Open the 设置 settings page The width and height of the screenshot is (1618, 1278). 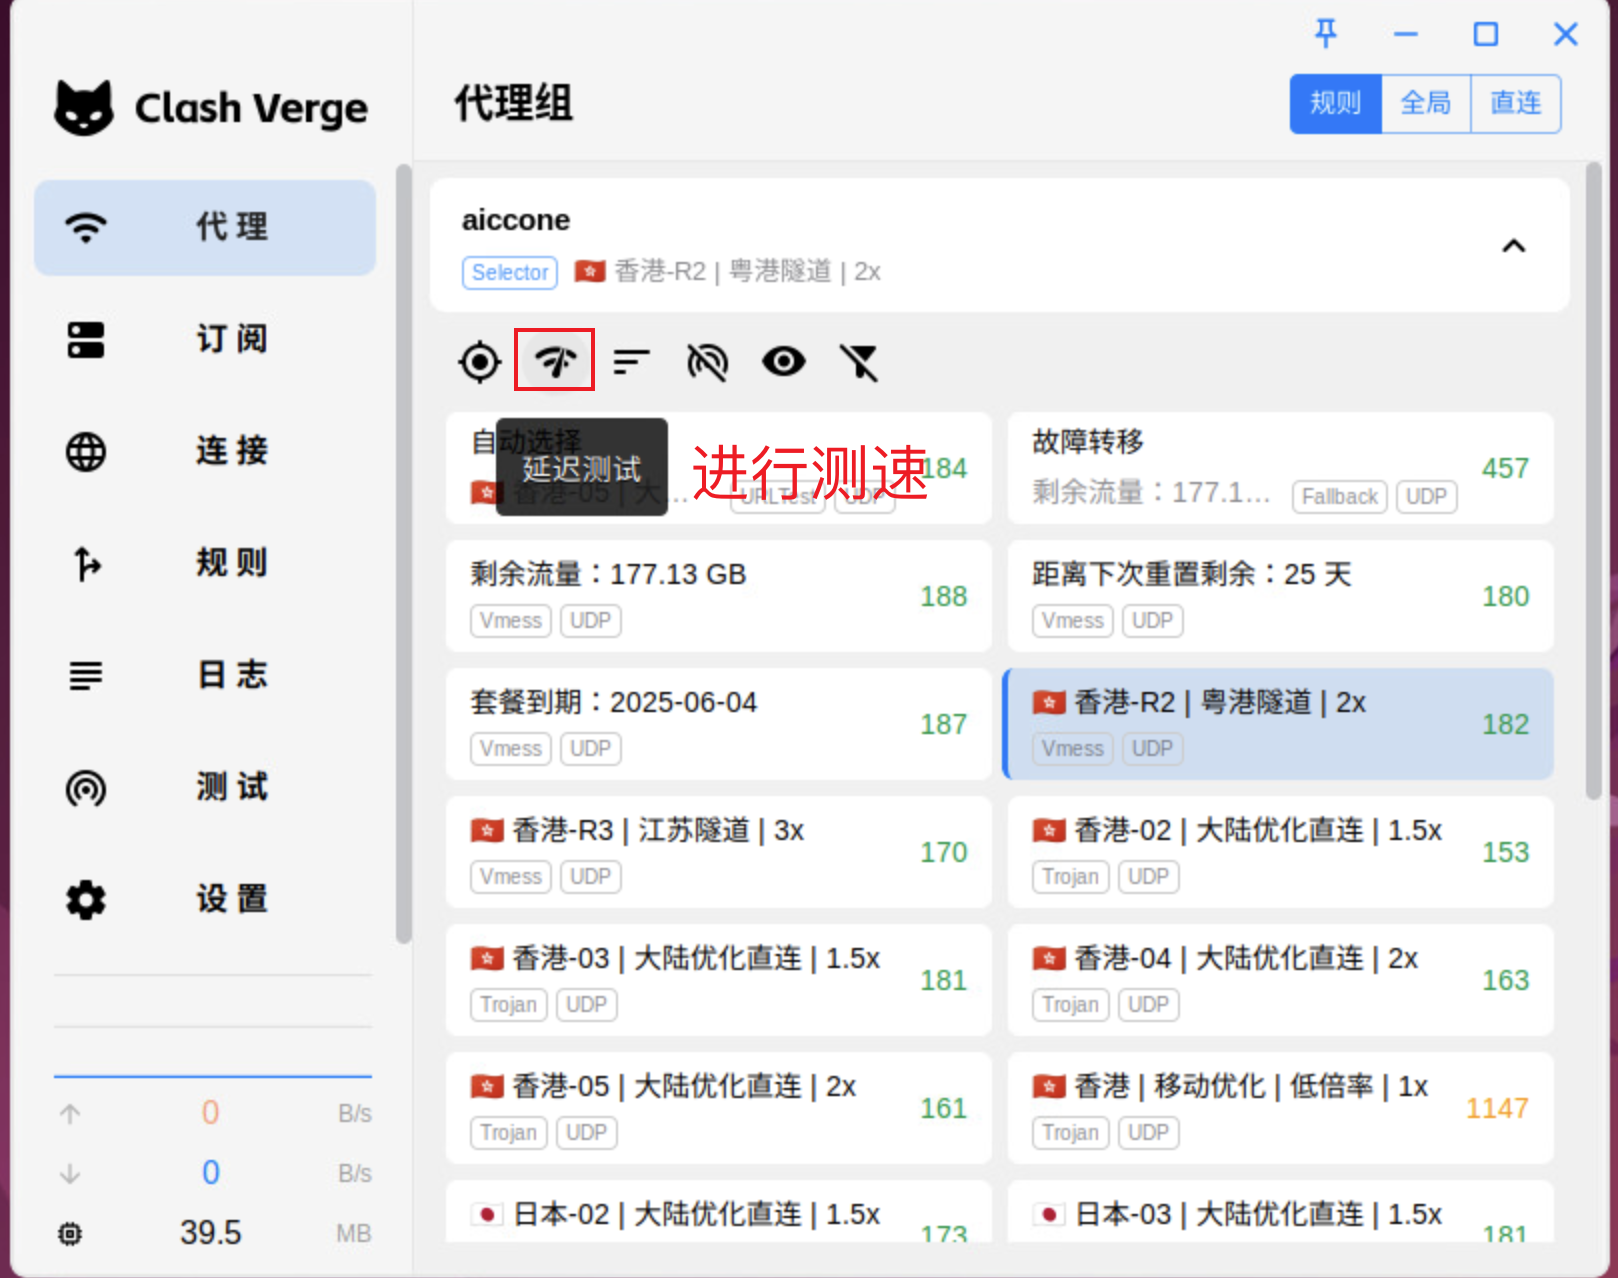pyautogui.click(x=205, y=900)
